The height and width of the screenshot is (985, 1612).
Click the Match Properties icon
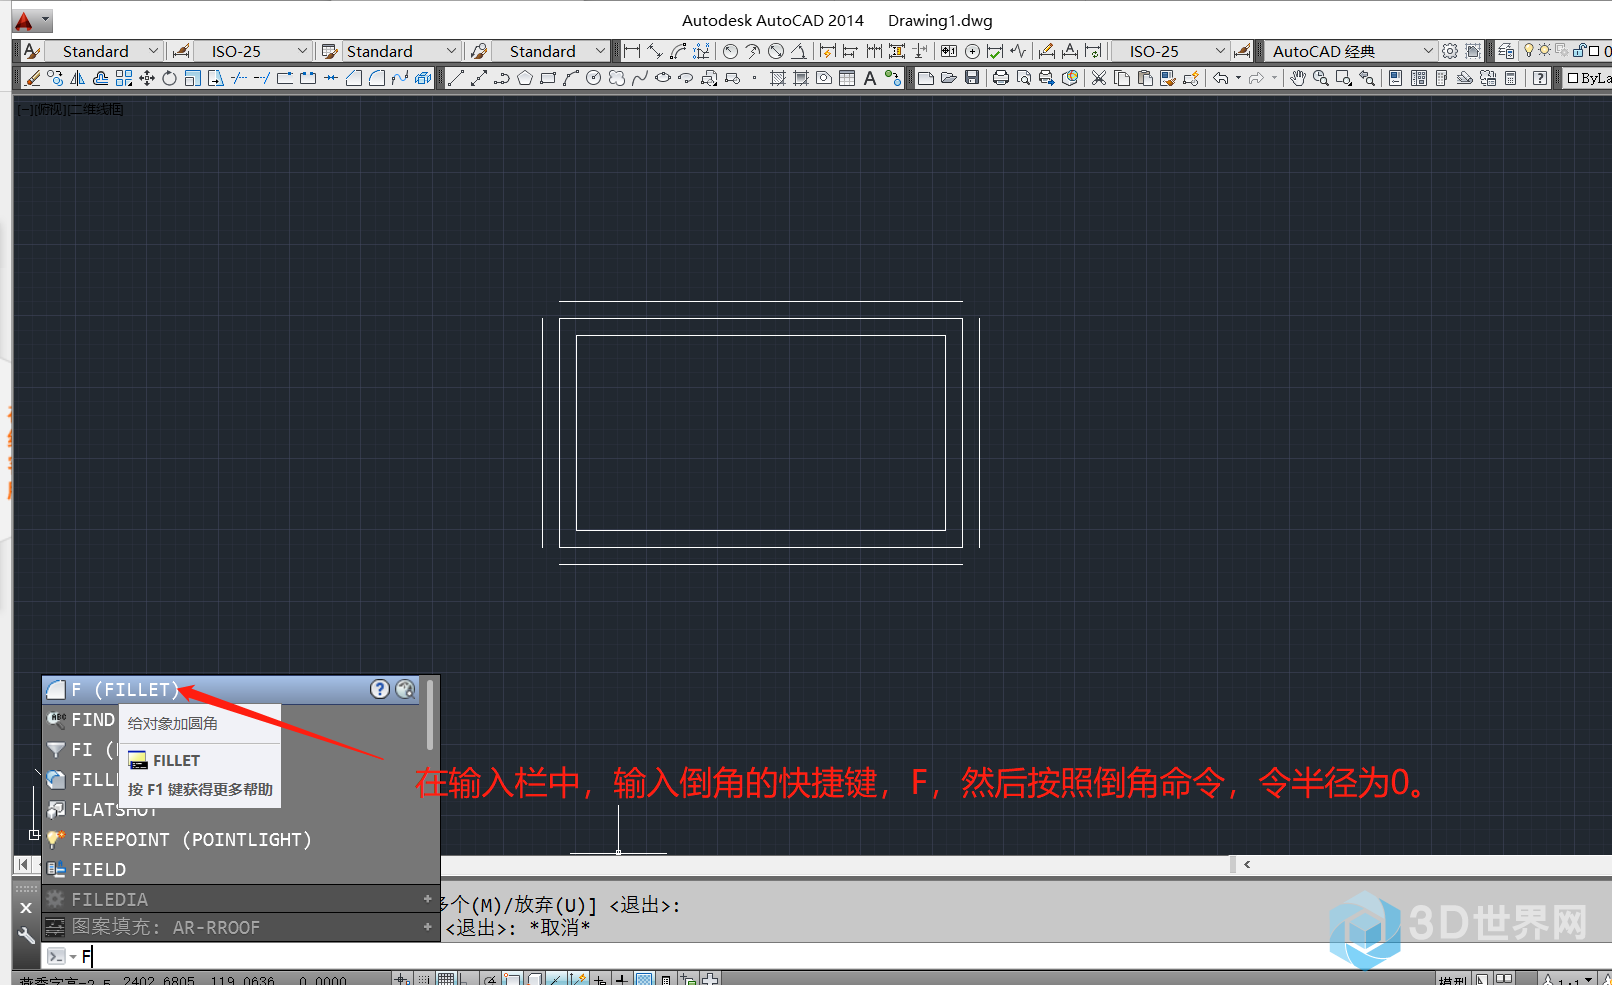pos(1167,78)
